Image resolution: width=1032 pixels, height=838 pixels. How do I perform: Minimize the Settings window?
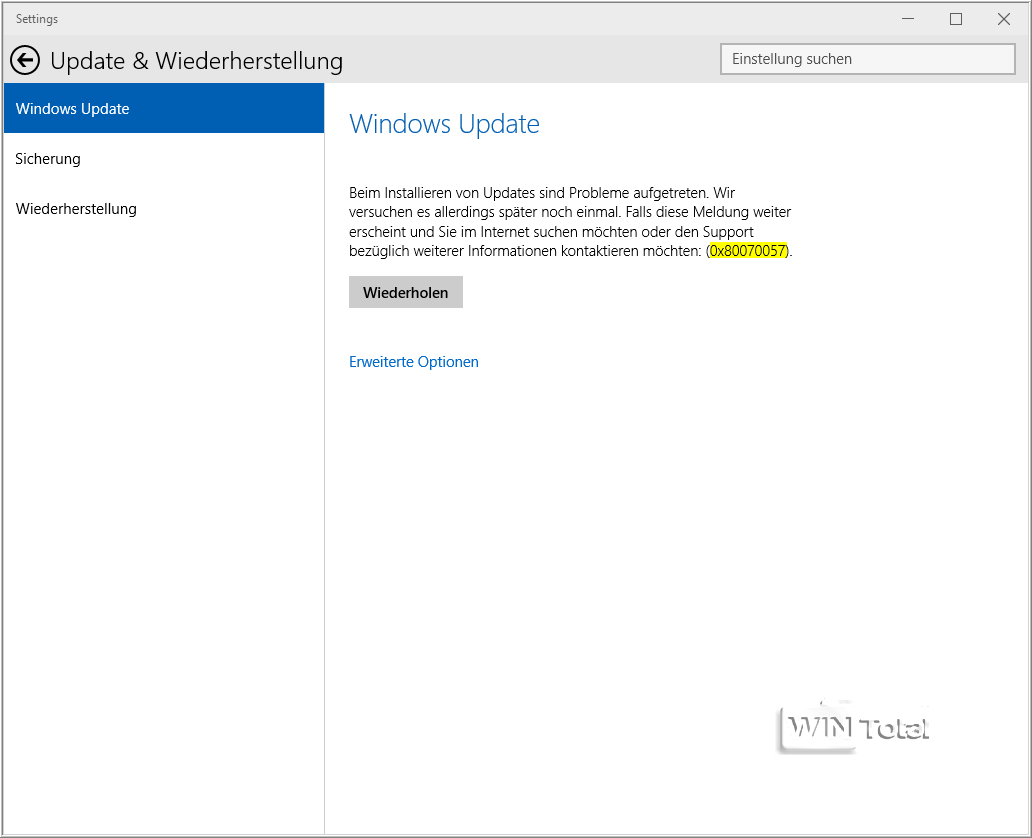tap(908, 19)
